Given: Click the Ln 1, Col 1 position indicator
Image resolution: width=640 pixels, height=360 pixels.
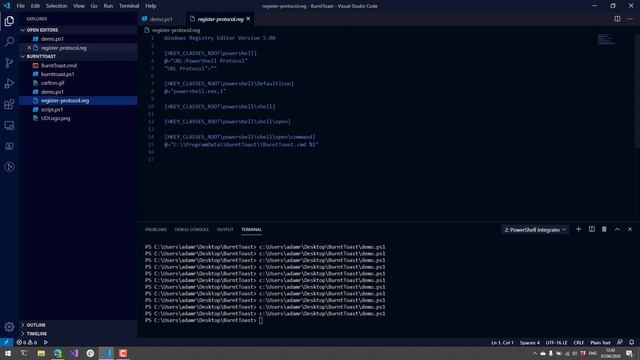Looking at the screenshot, I should click(x=502, y=342).
